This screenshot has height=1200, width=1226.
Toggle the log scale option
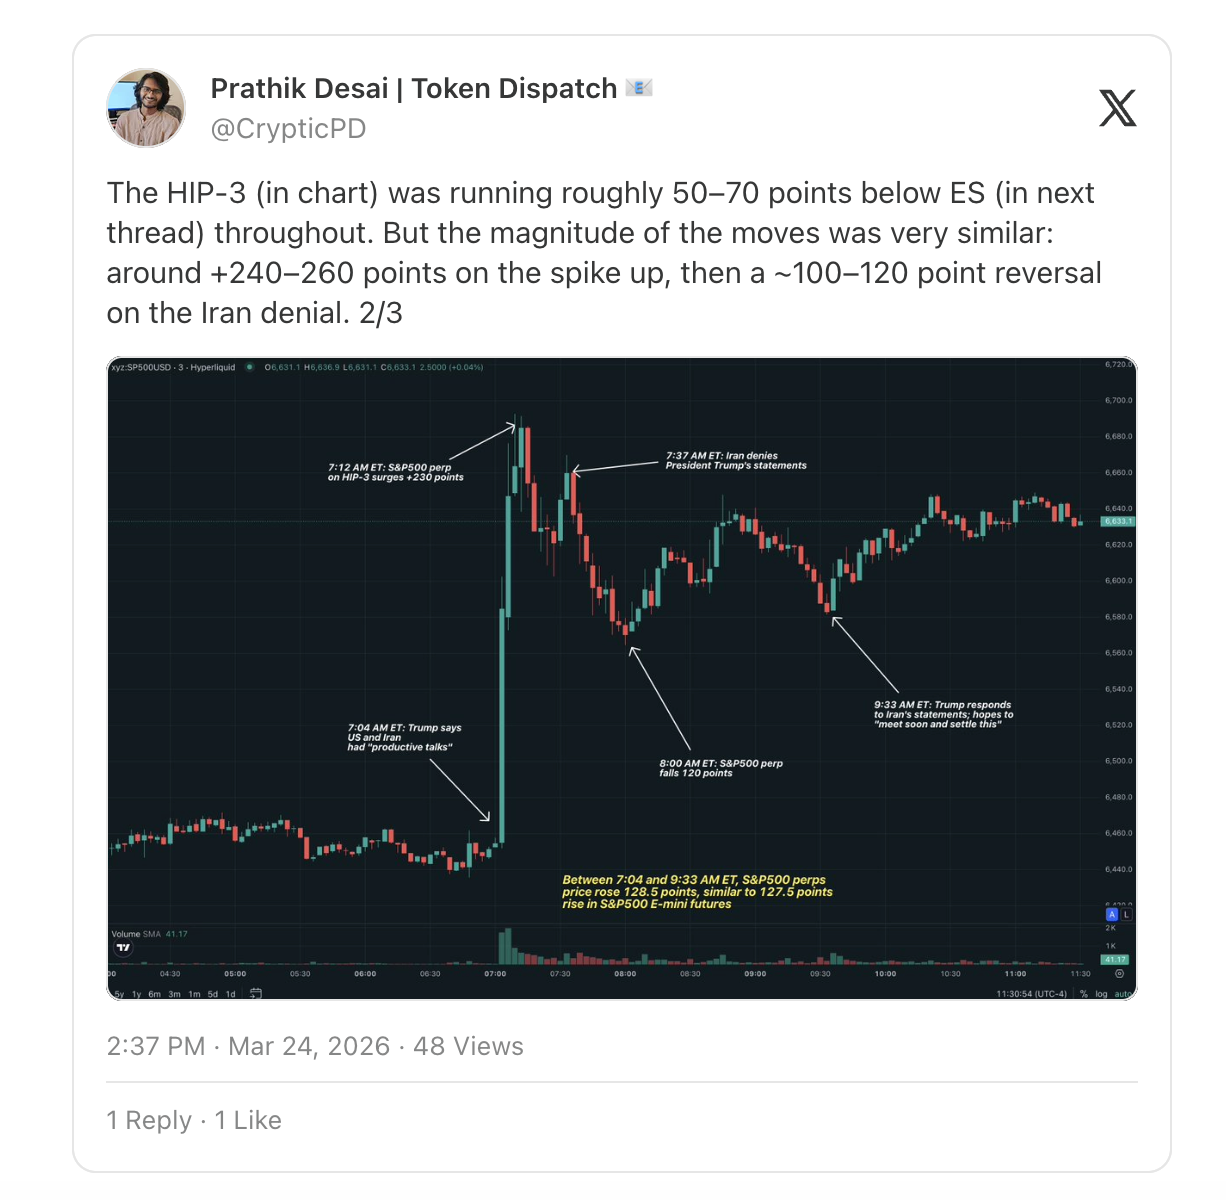coord(1101,994)
